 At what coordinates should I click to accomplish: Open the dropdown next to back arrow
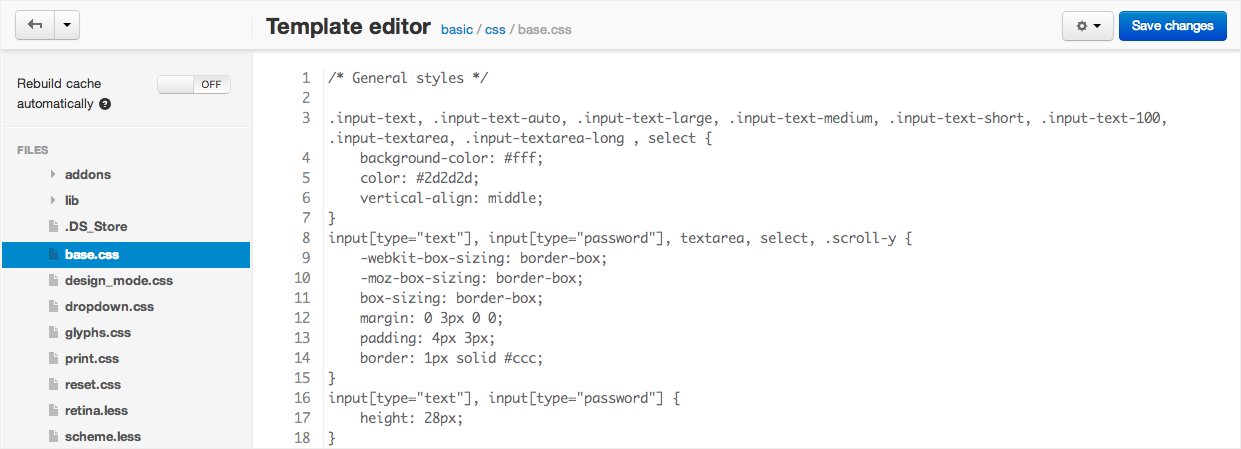coord(66,26)
